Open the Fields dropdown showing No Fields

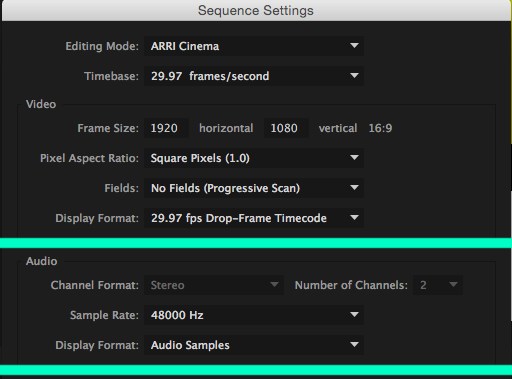click(254, 188)
